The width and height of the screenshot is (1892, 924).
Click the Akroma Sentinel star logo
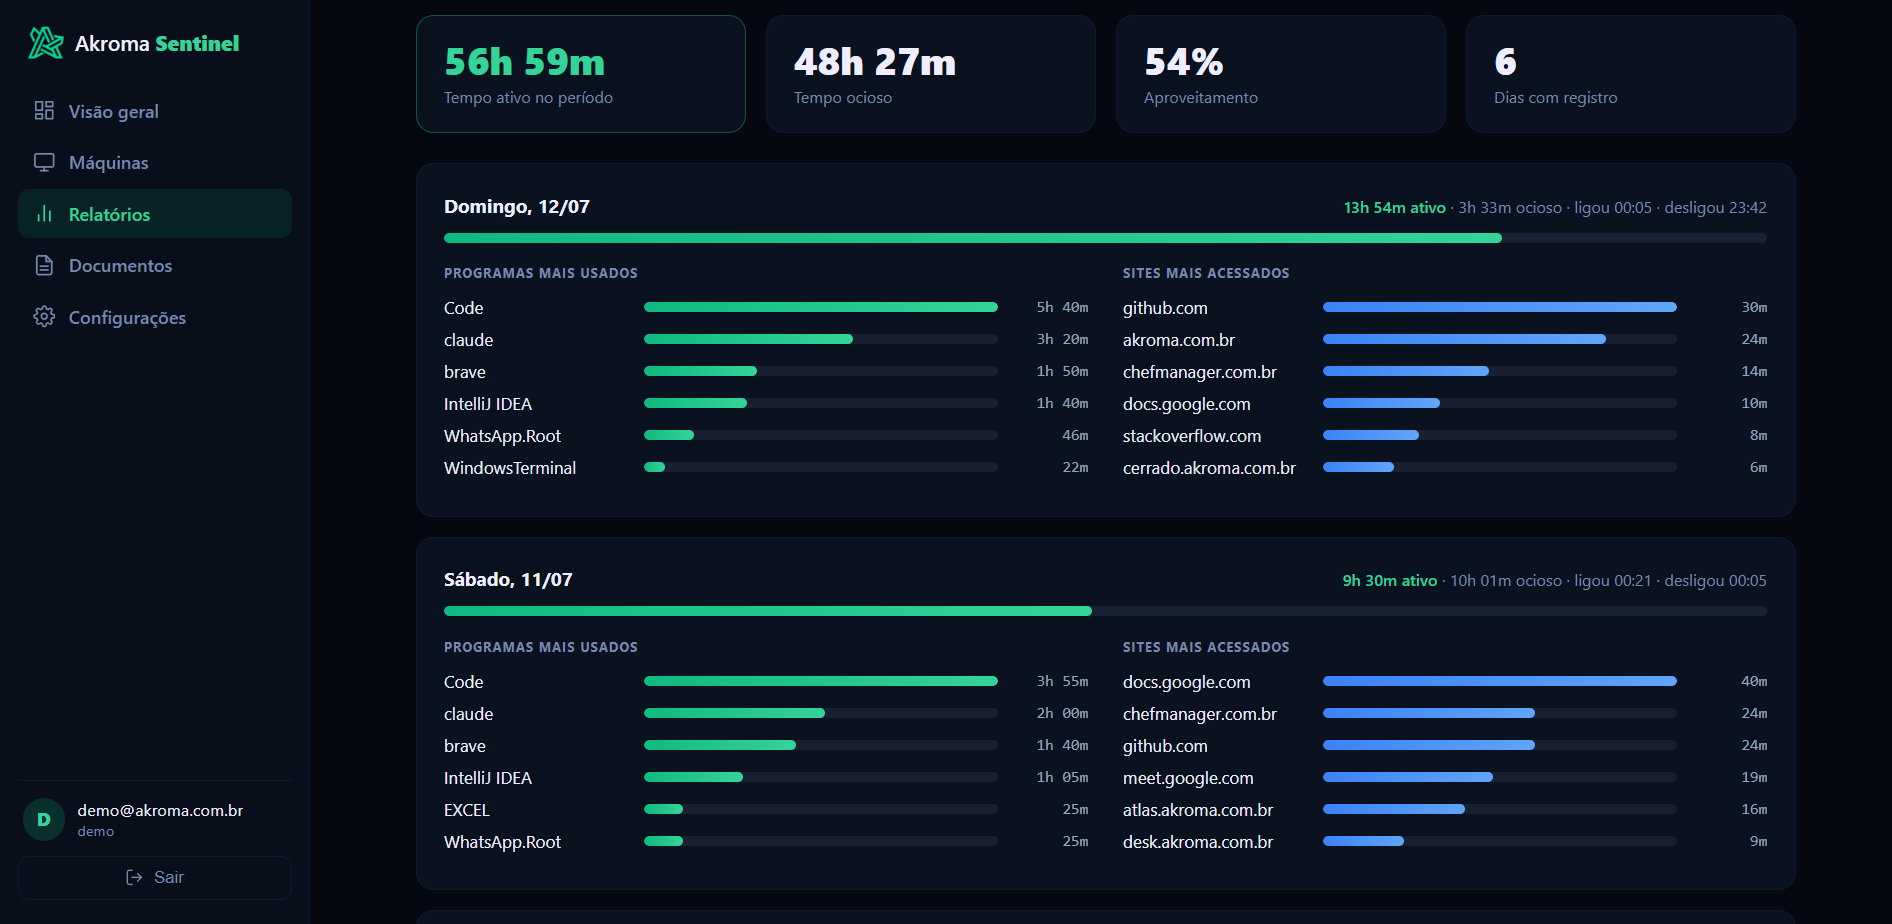[45, 43]
